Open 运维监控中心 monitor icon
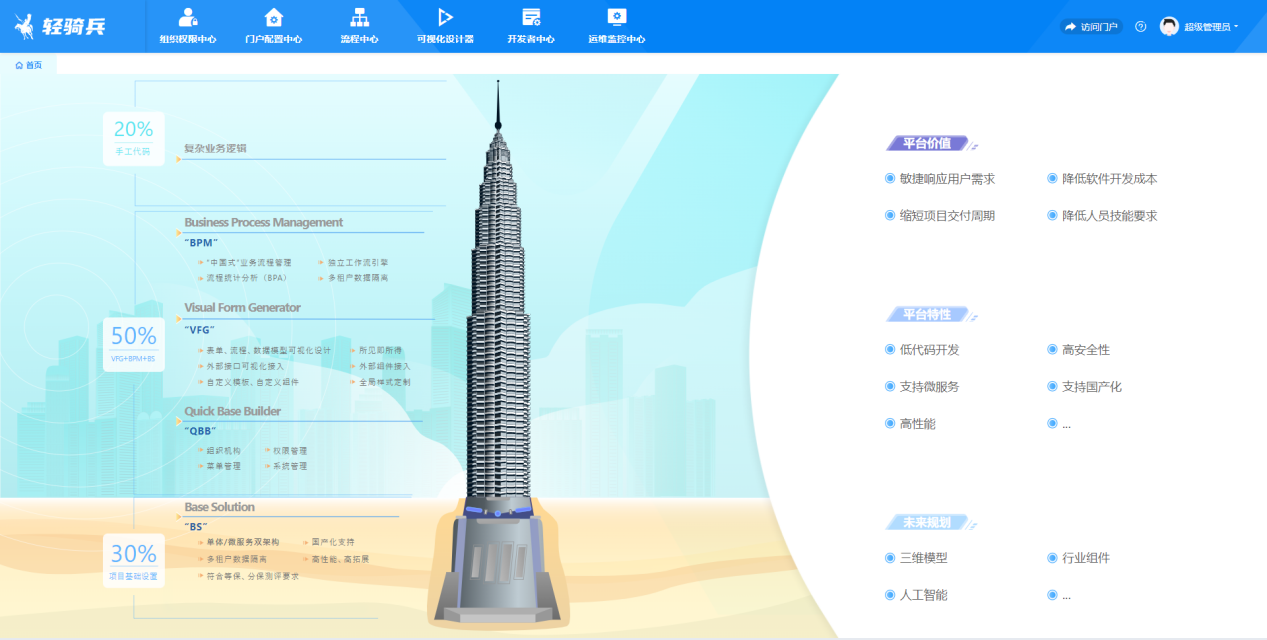This screenshot has height=640, width=1267. (617, 17)
